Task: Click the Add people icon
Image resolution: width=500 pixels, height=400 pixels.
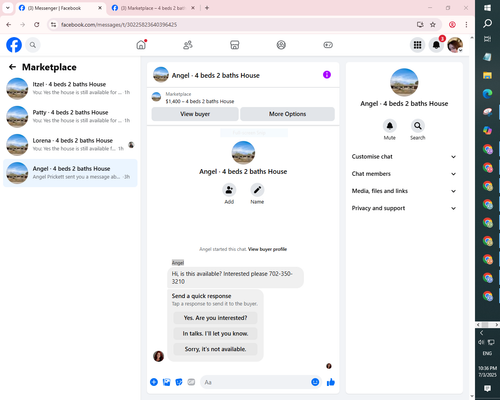Action: [x=229, y=190]
